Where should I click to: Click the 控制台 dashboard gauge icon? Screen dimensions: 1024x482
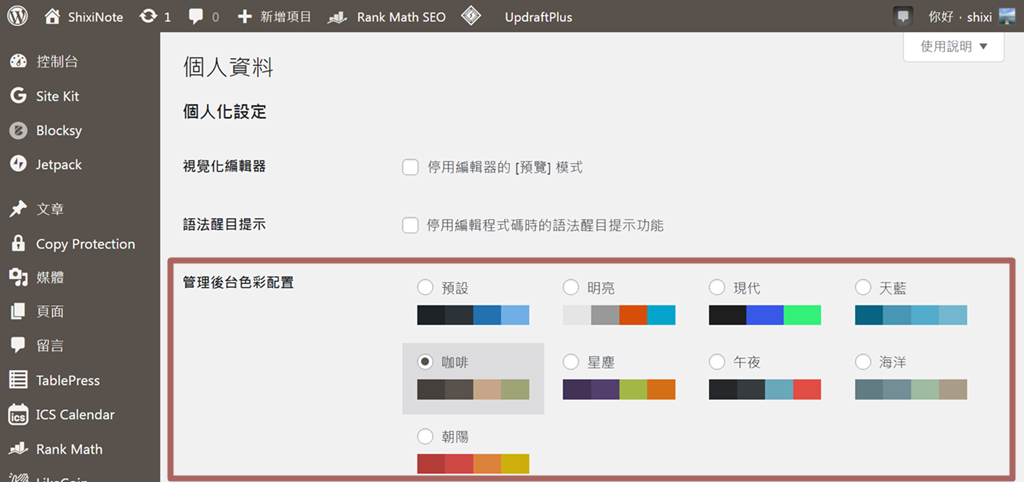point(18,62)
